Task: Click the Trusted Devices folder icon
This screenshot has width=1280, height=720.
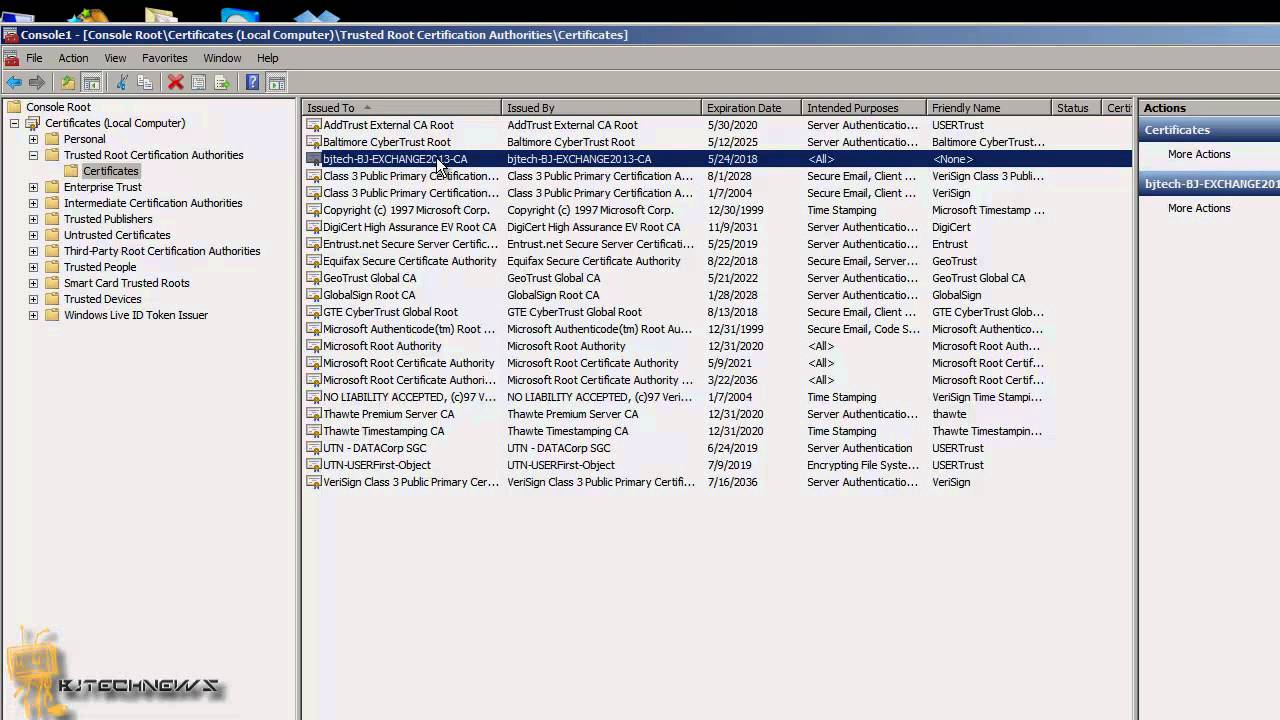Action: coord(52,299)
